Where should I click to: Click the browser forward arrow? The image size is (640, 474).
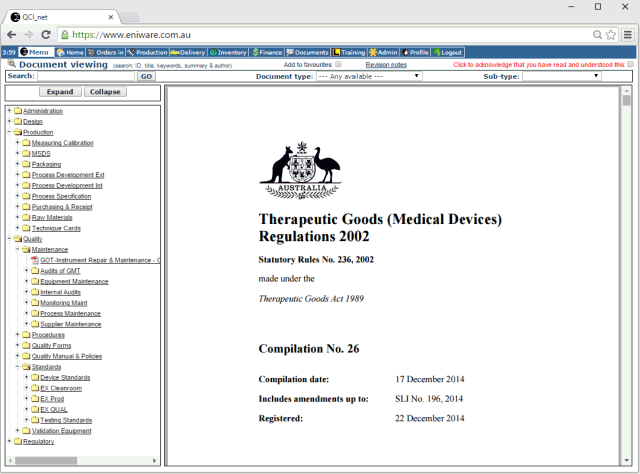pos(29,35)
